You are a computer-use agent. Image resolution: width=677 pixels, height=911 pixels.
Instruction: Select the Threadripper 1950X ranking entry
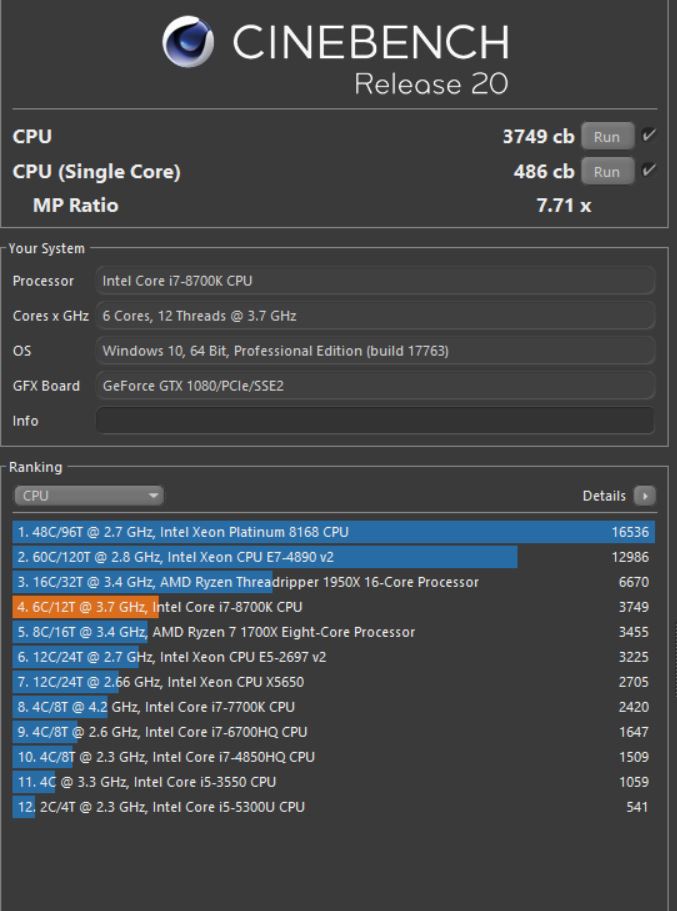(x=334, y=582)
